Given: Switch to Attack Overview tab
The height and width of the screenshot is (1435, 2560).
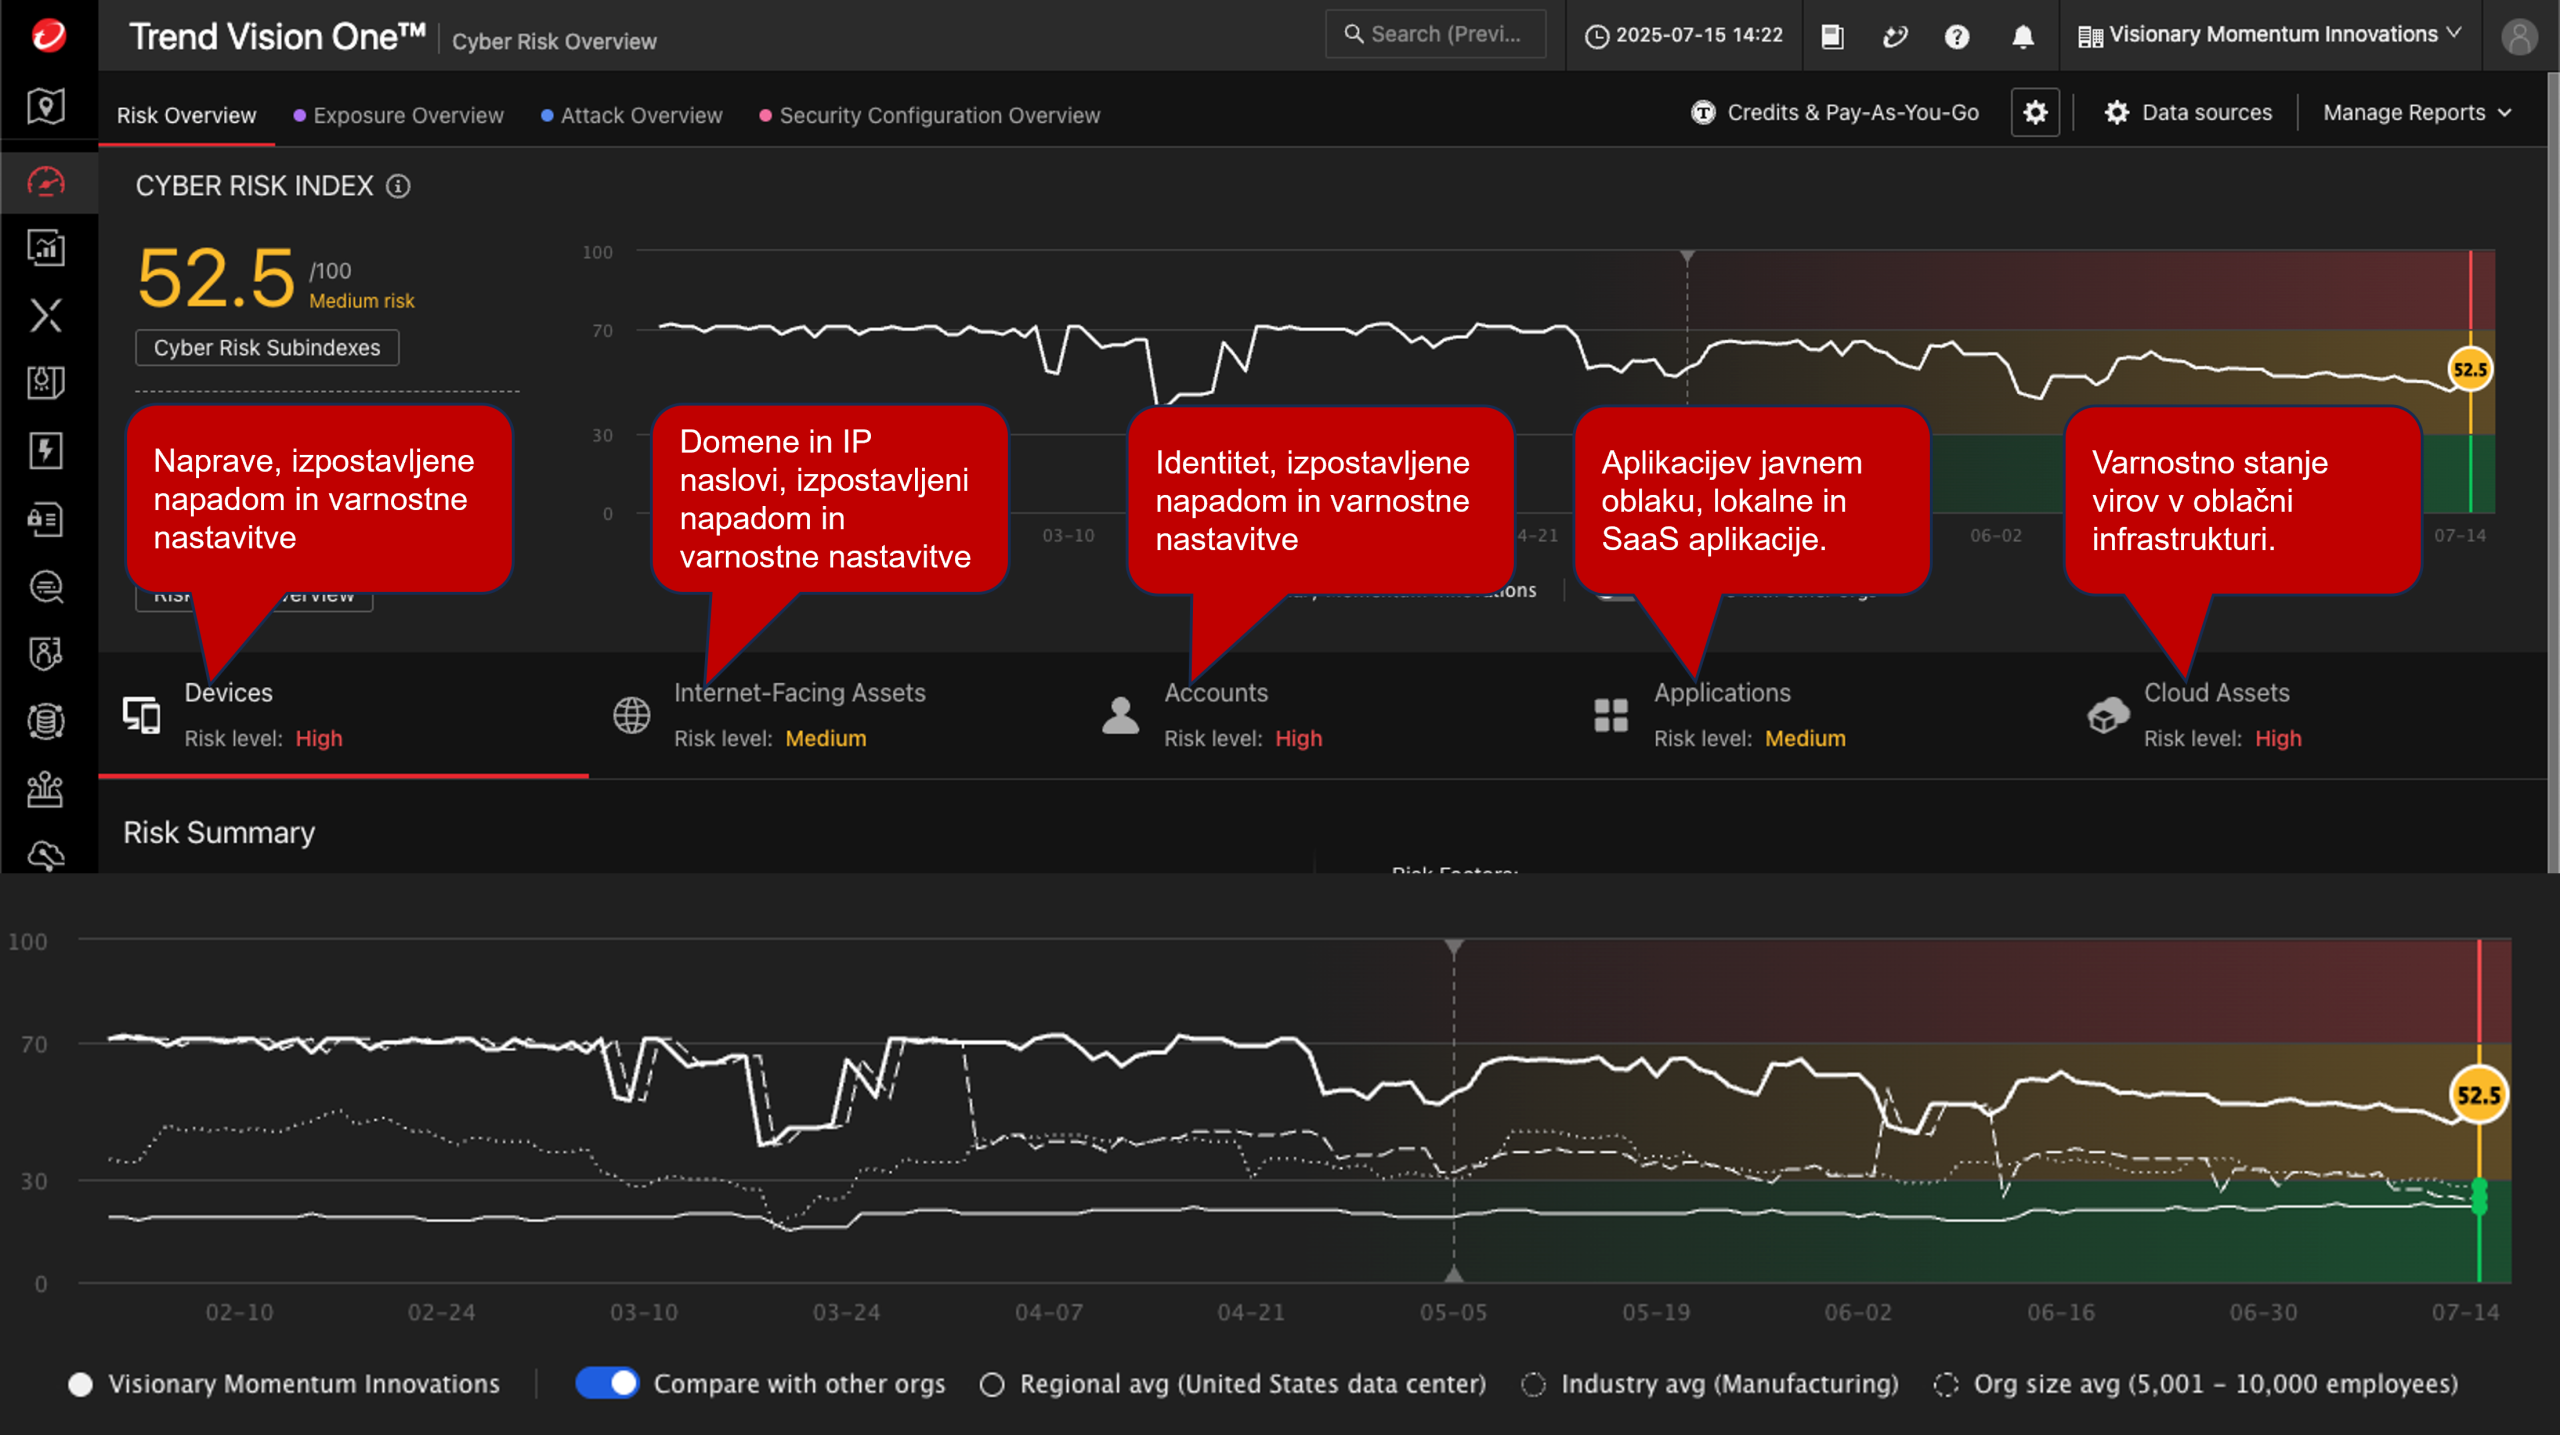Looking at the screenshot, I should [641, 116].
